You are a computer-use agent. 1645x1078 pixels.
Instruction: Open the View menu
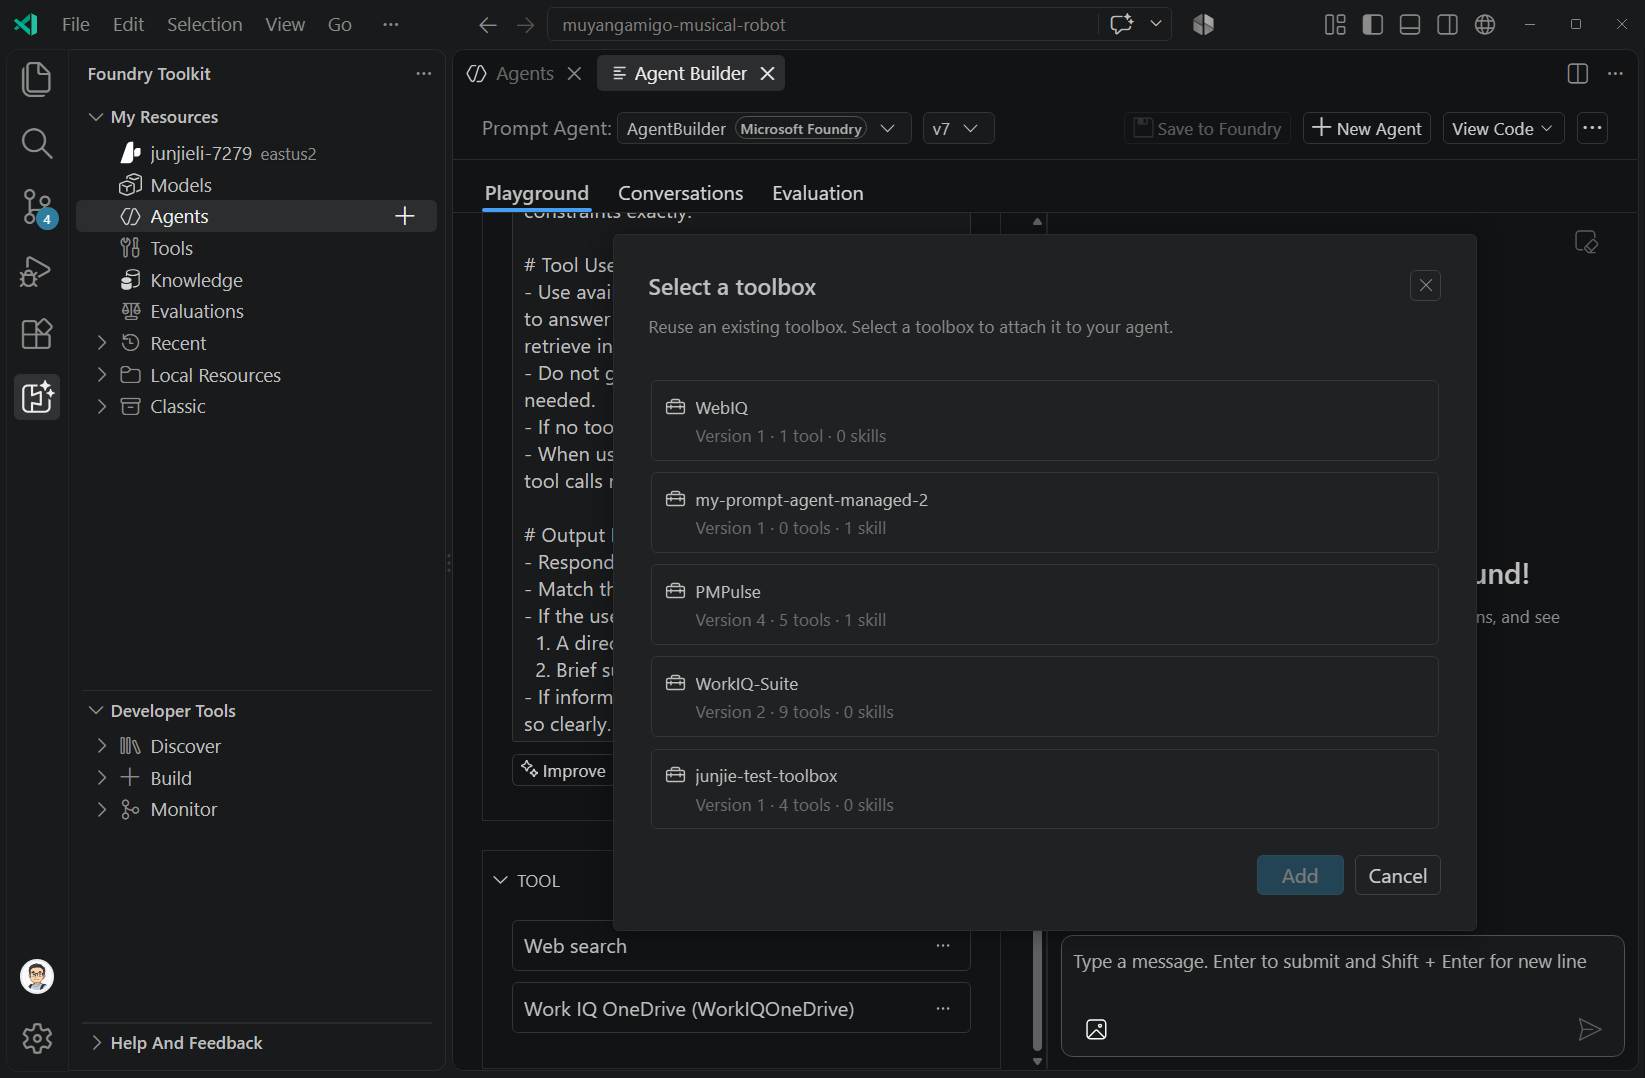pos(285,24)
